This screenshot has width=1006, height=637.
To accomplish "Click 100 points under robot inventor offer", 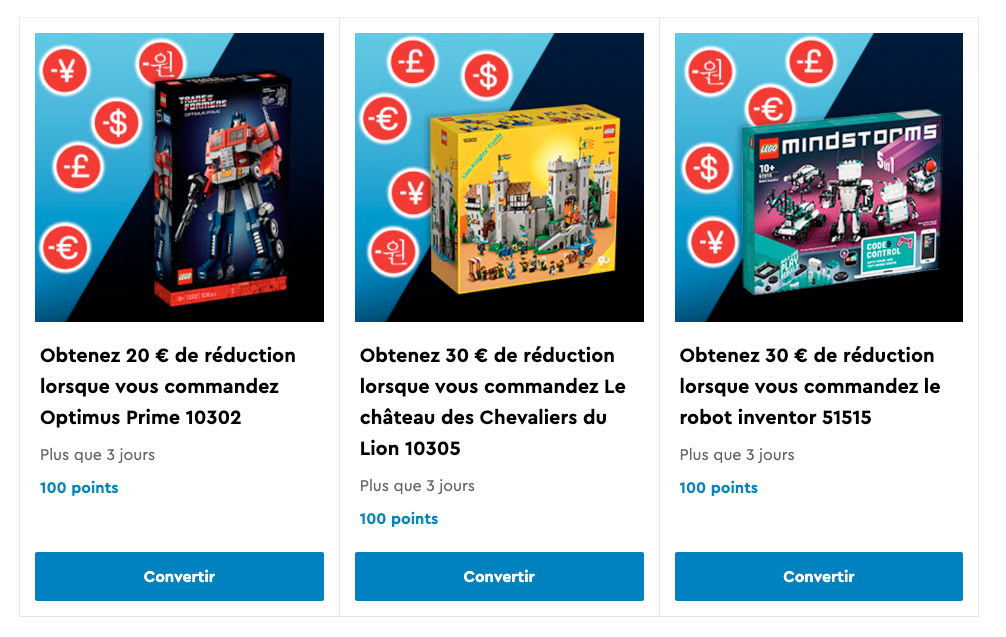I will coord(718,488).
